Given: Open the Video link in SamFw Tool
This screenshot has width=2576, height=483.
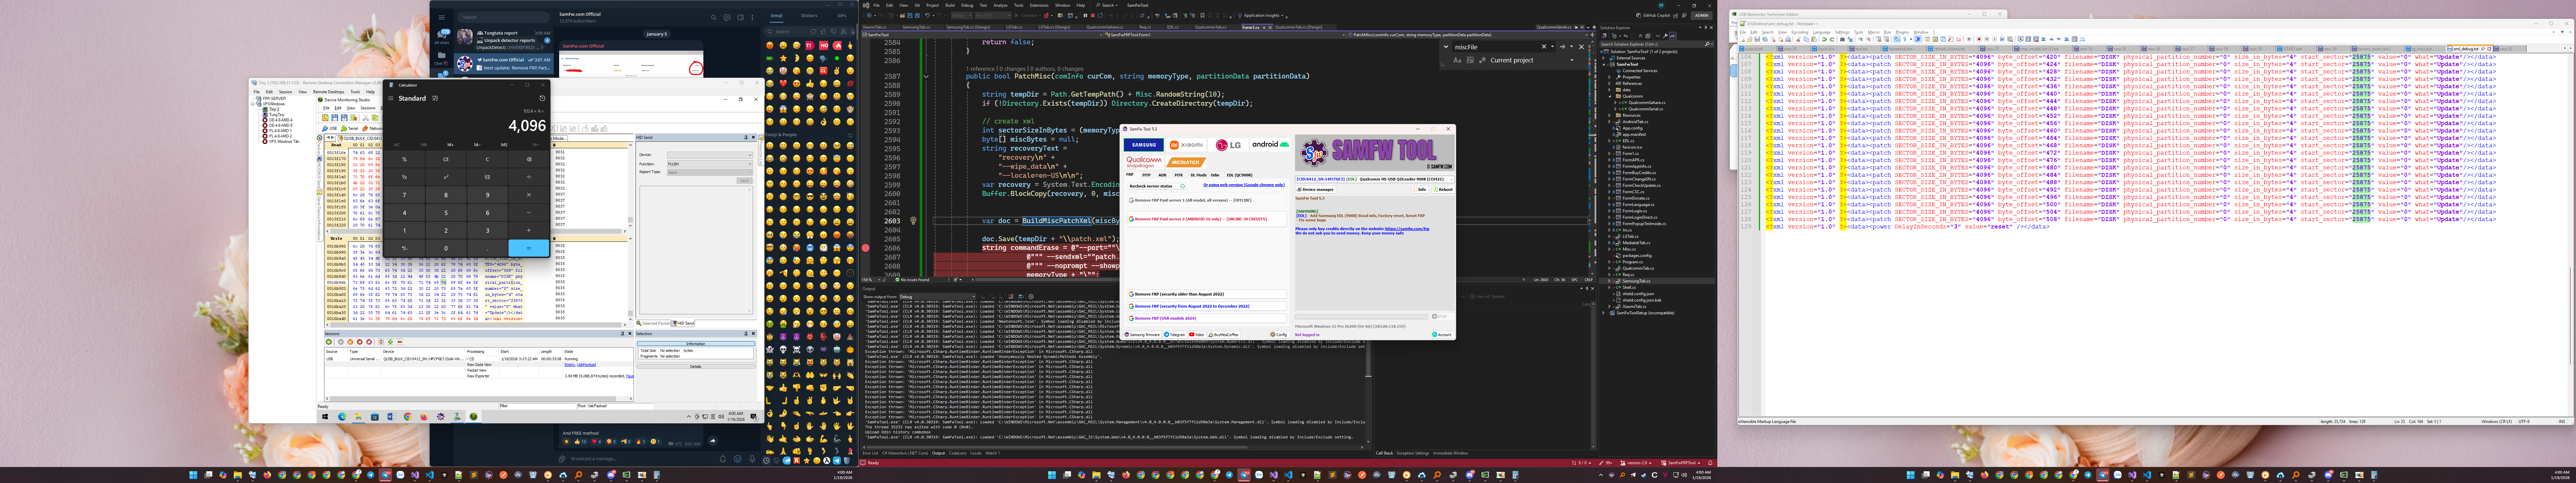Looking at the screenshot, I should pyautogui.click(x=1197, y=335).
